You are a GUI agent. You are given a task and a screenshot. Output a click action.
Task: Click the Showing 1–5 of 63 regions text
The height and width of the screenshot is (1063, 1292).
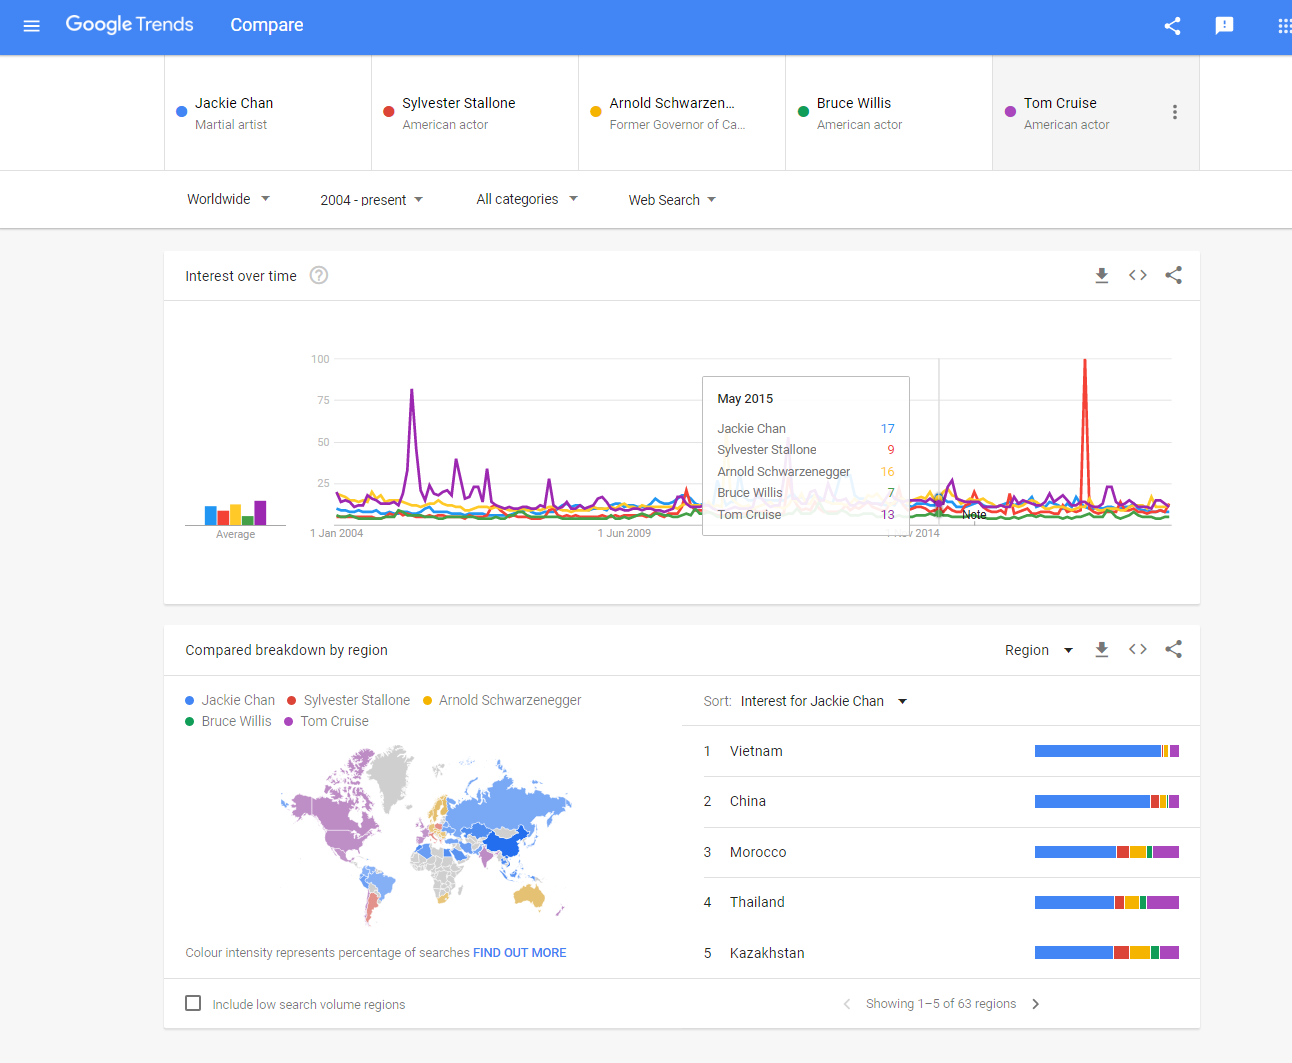(x=941, y=1004)
